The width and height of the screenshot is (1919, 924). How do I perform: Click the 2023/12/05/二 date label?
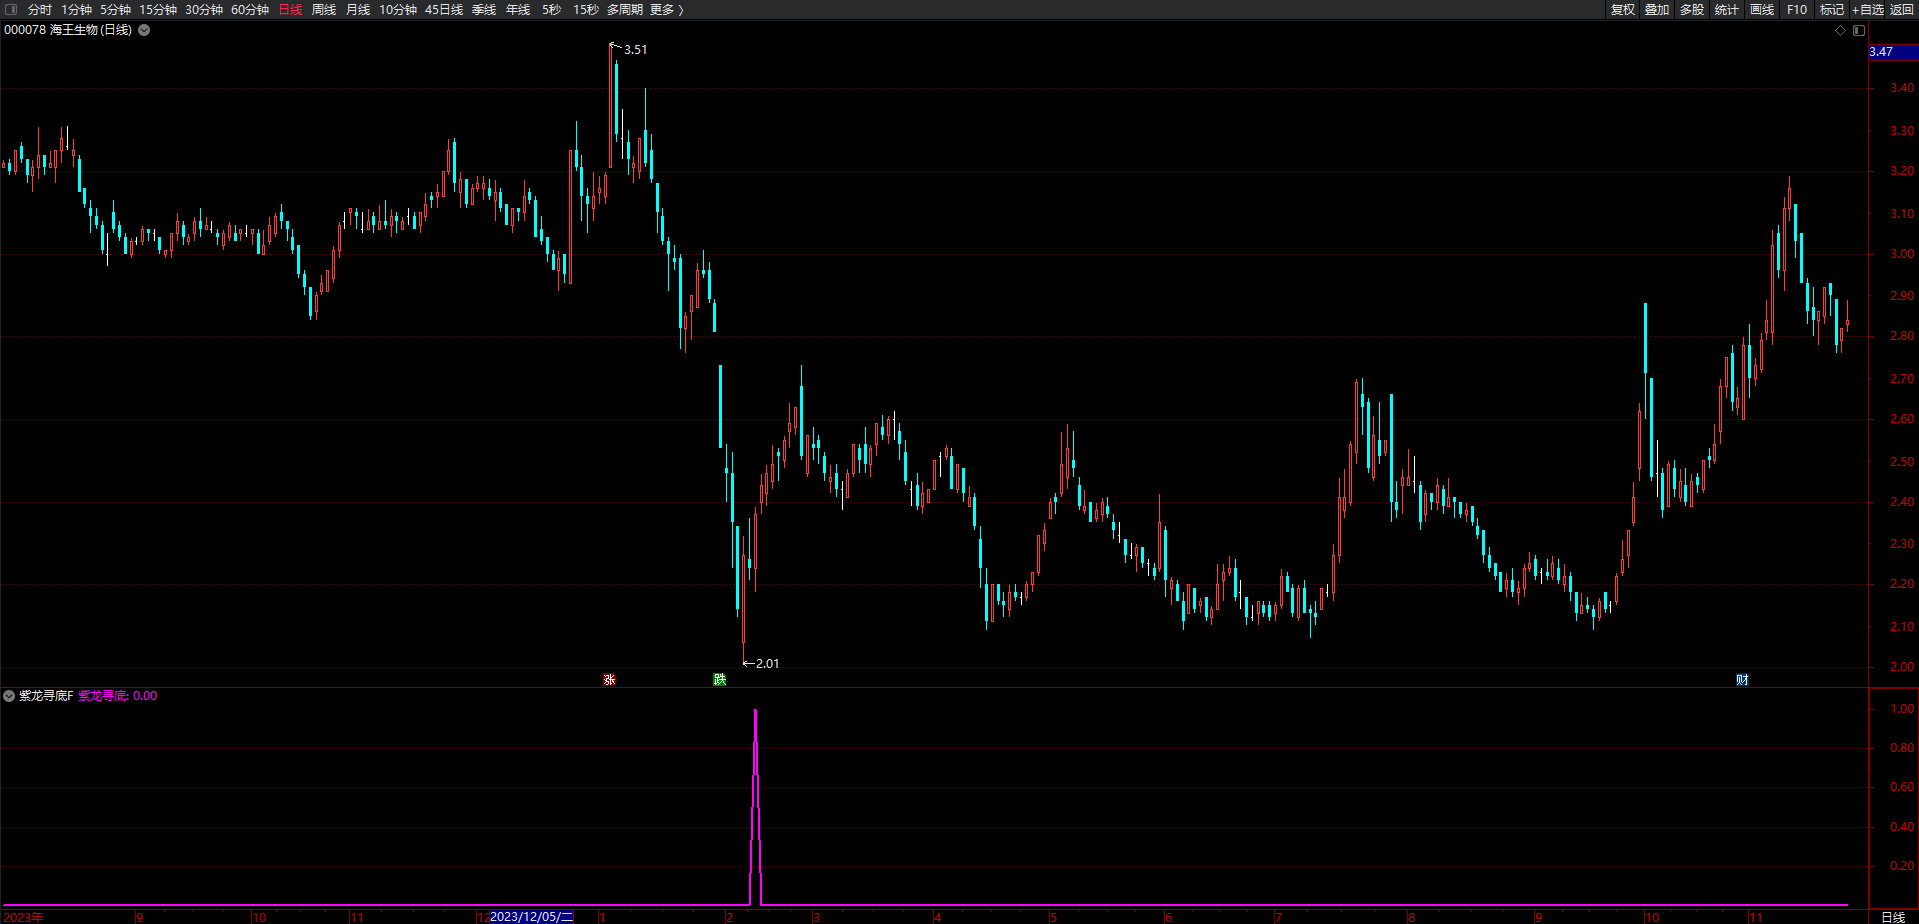[531, 917]
